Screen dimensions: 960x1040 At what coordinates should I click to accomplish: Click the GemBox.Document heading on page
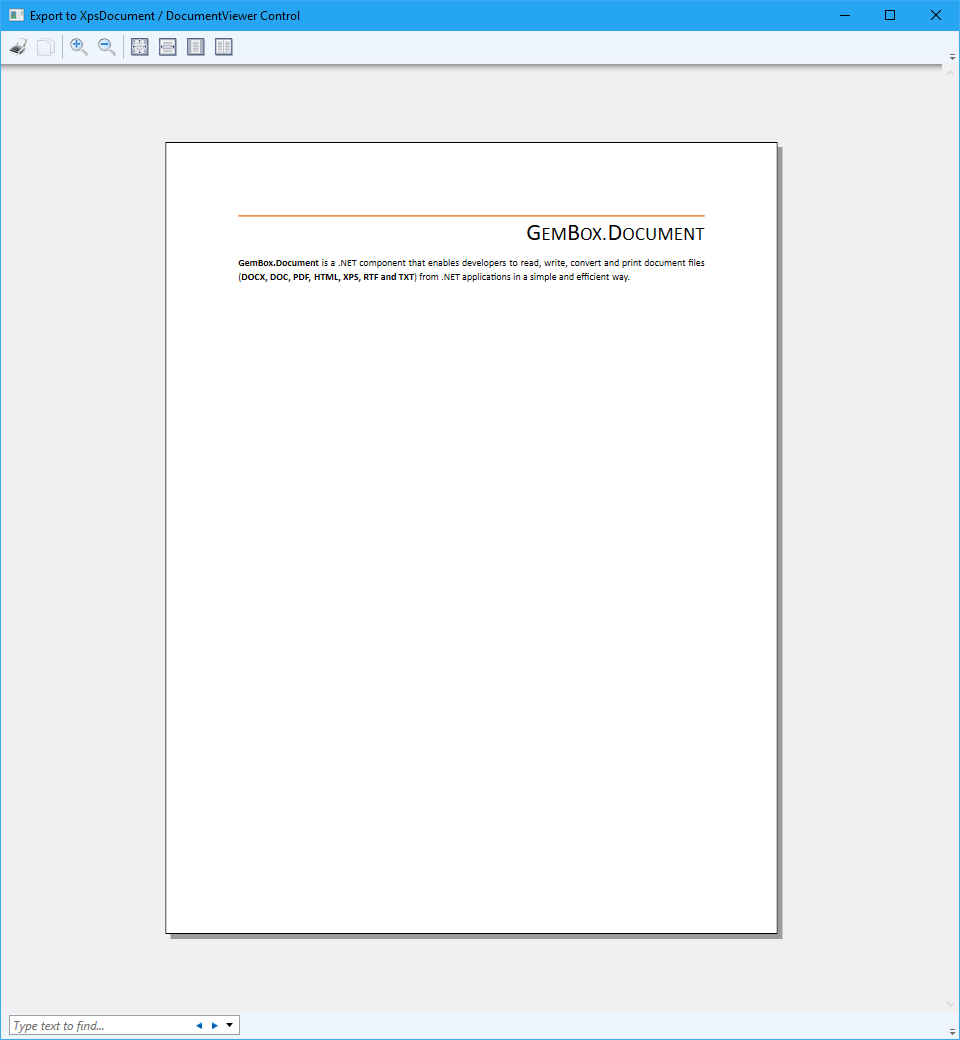coord(615,234)
